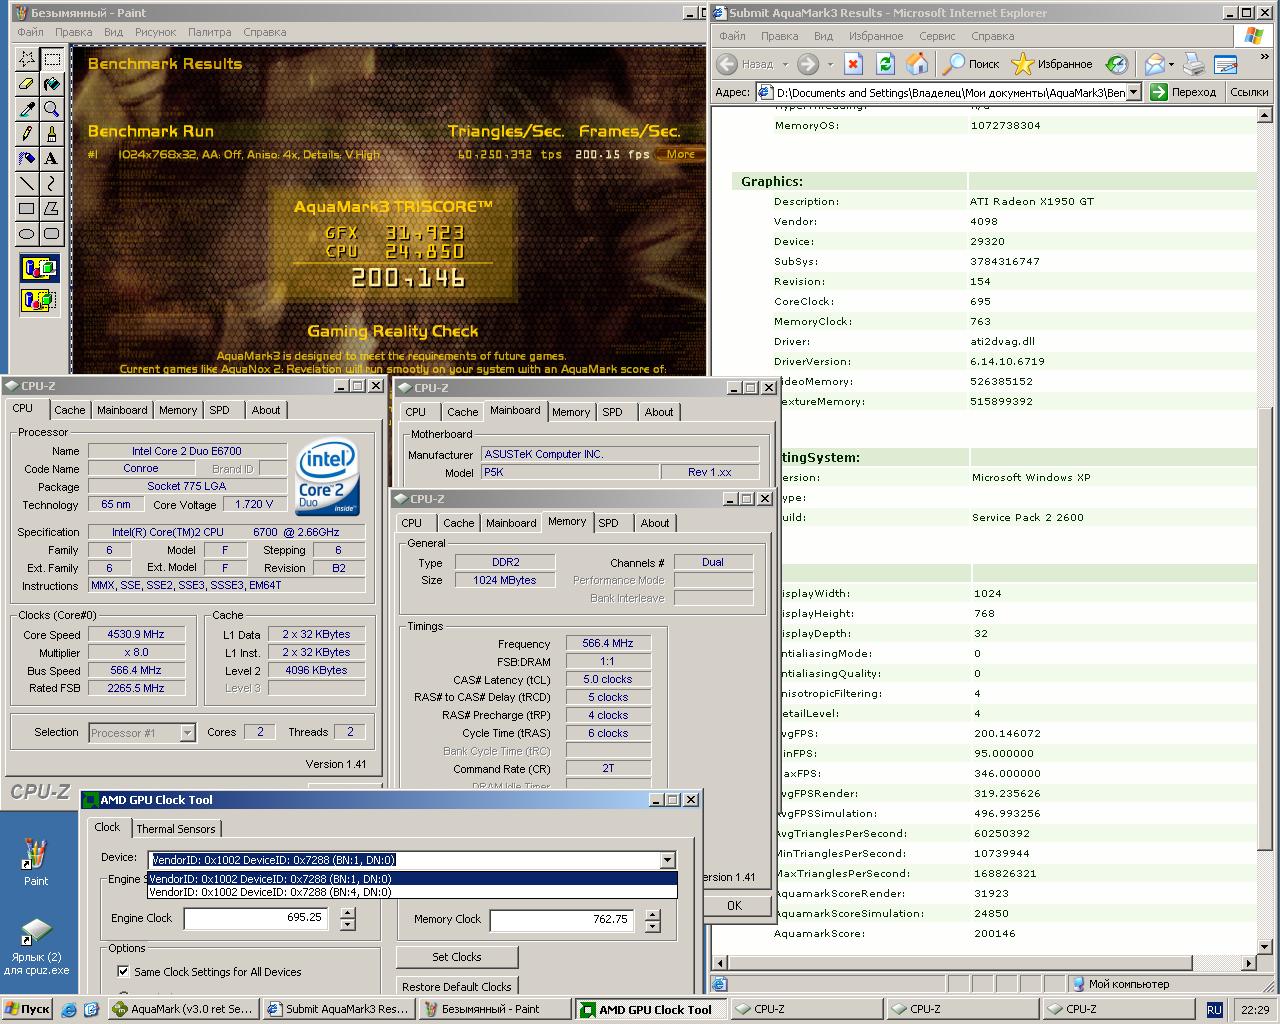This screenshot has height=1024, width=1280.
Task: Open the About tab in CPU-Z Mainboard window
Action: coord(659,412)
